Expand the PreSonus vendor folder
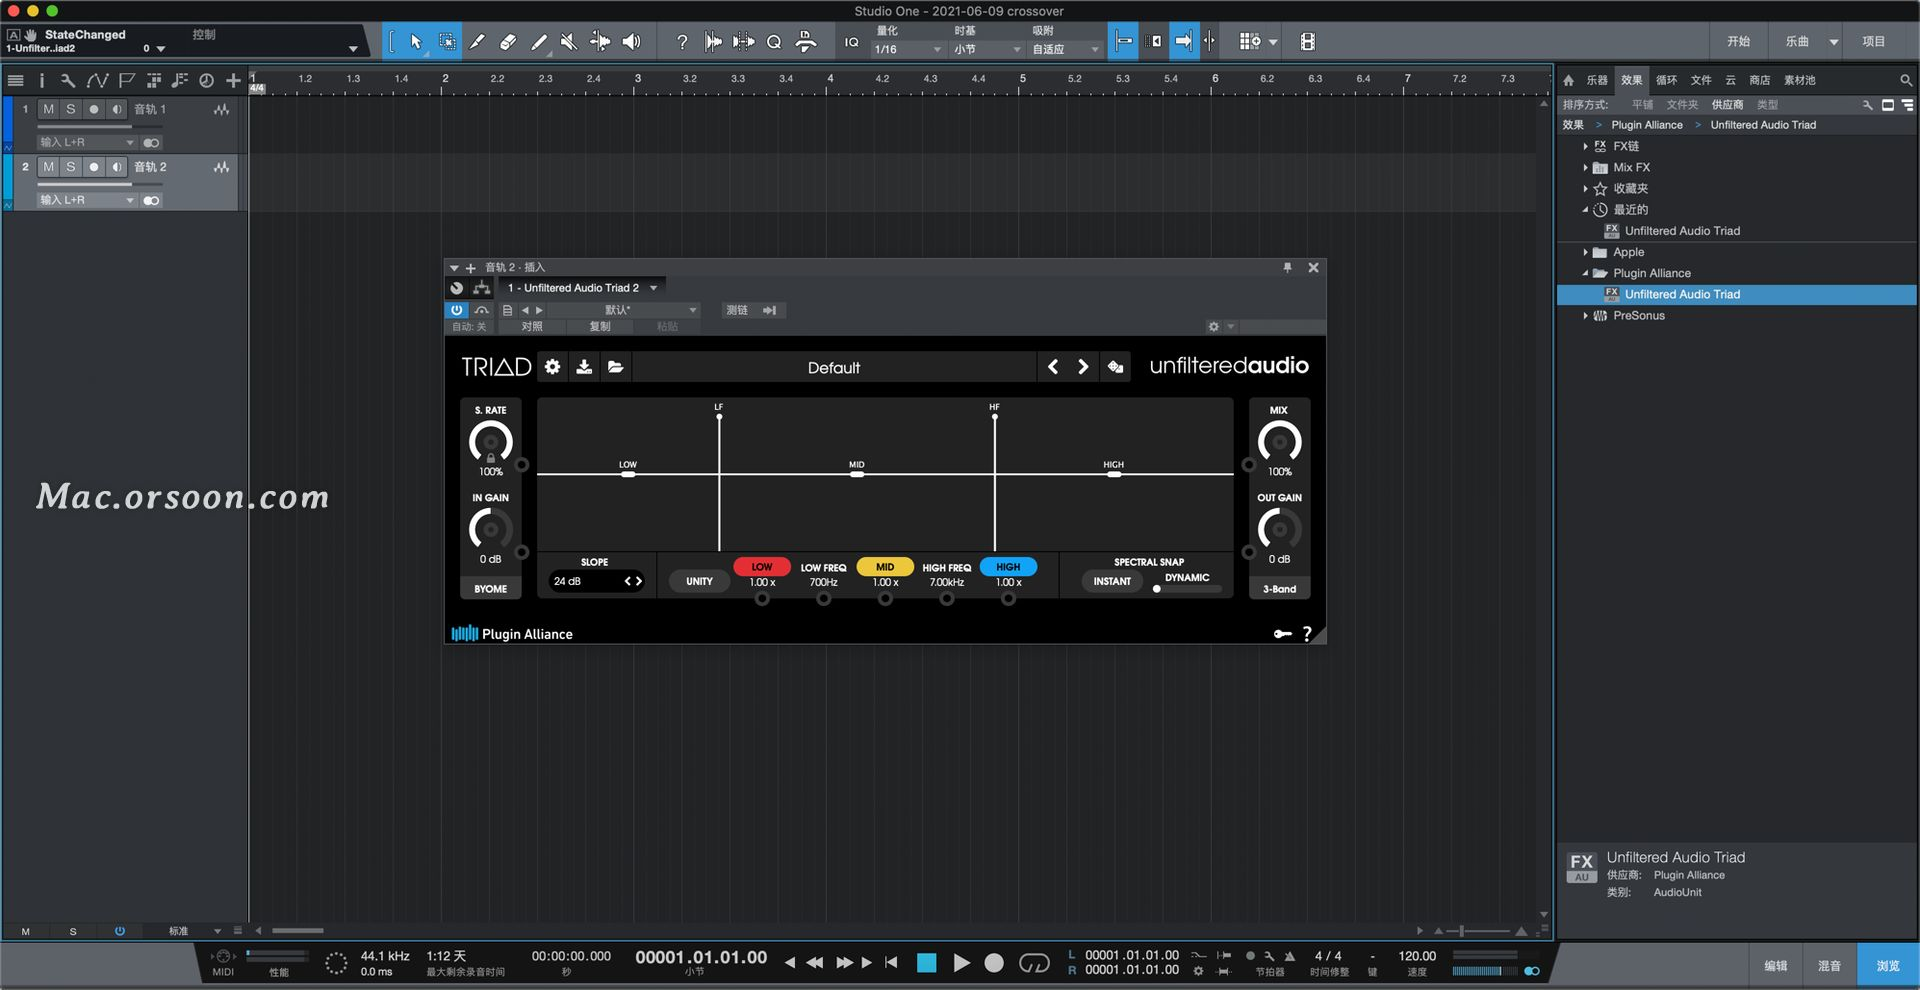The height and width of the screenshot is (990, 1920). point(1586,315)
